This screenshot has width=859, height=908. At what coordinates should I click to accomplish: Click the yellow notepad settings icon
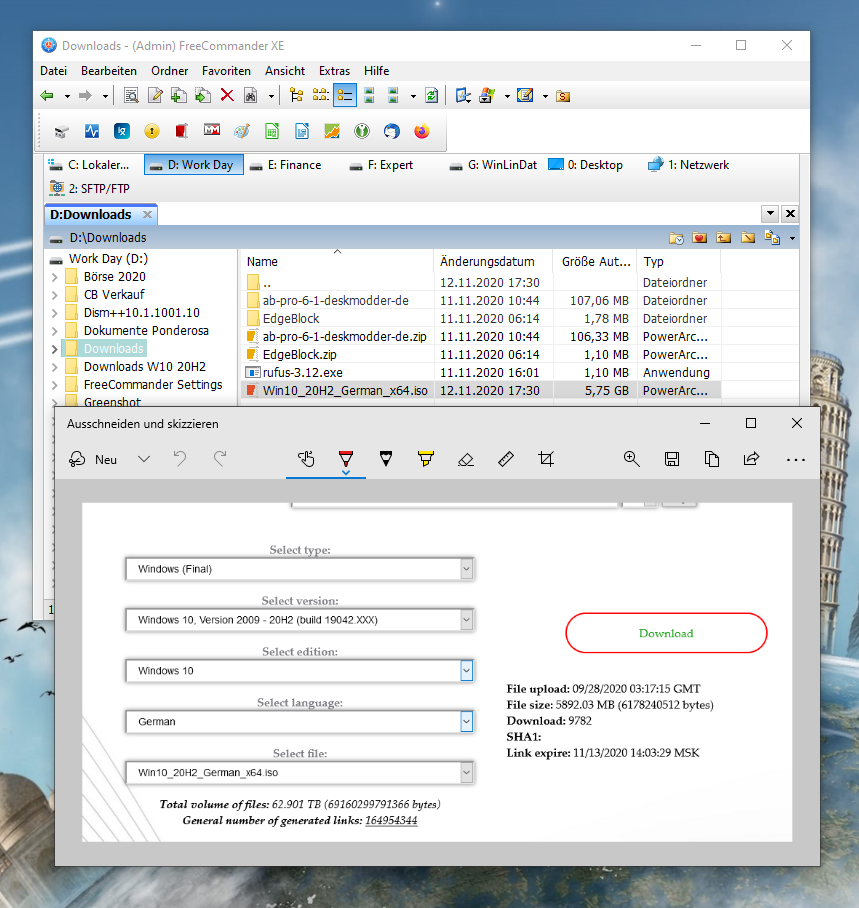tap(525, 96)
